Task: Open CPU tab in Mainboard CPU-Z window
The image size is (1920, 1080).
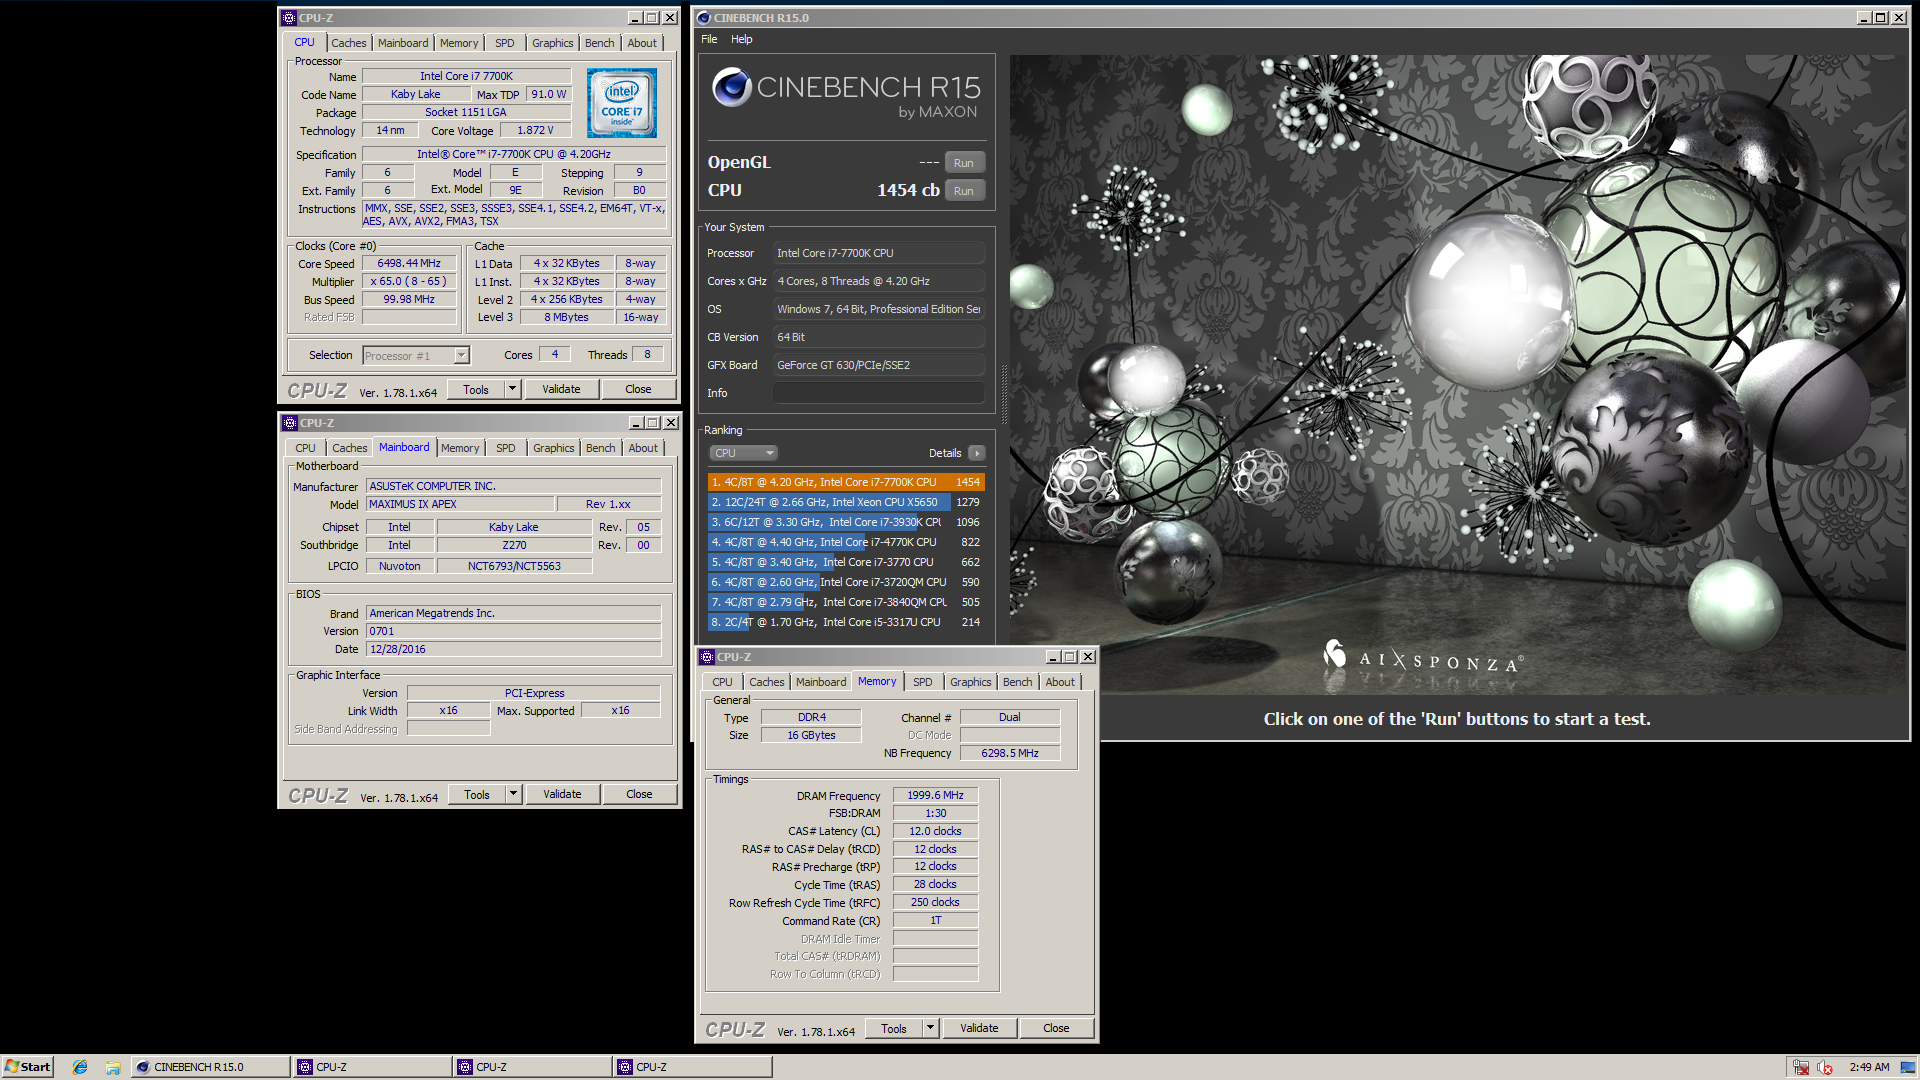Action: 306,448
